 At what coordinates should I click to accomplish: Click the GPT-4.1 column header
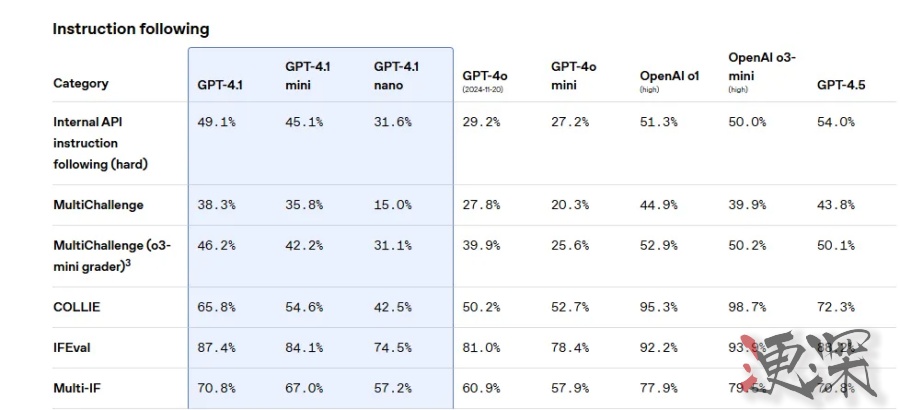pos(220,86)
